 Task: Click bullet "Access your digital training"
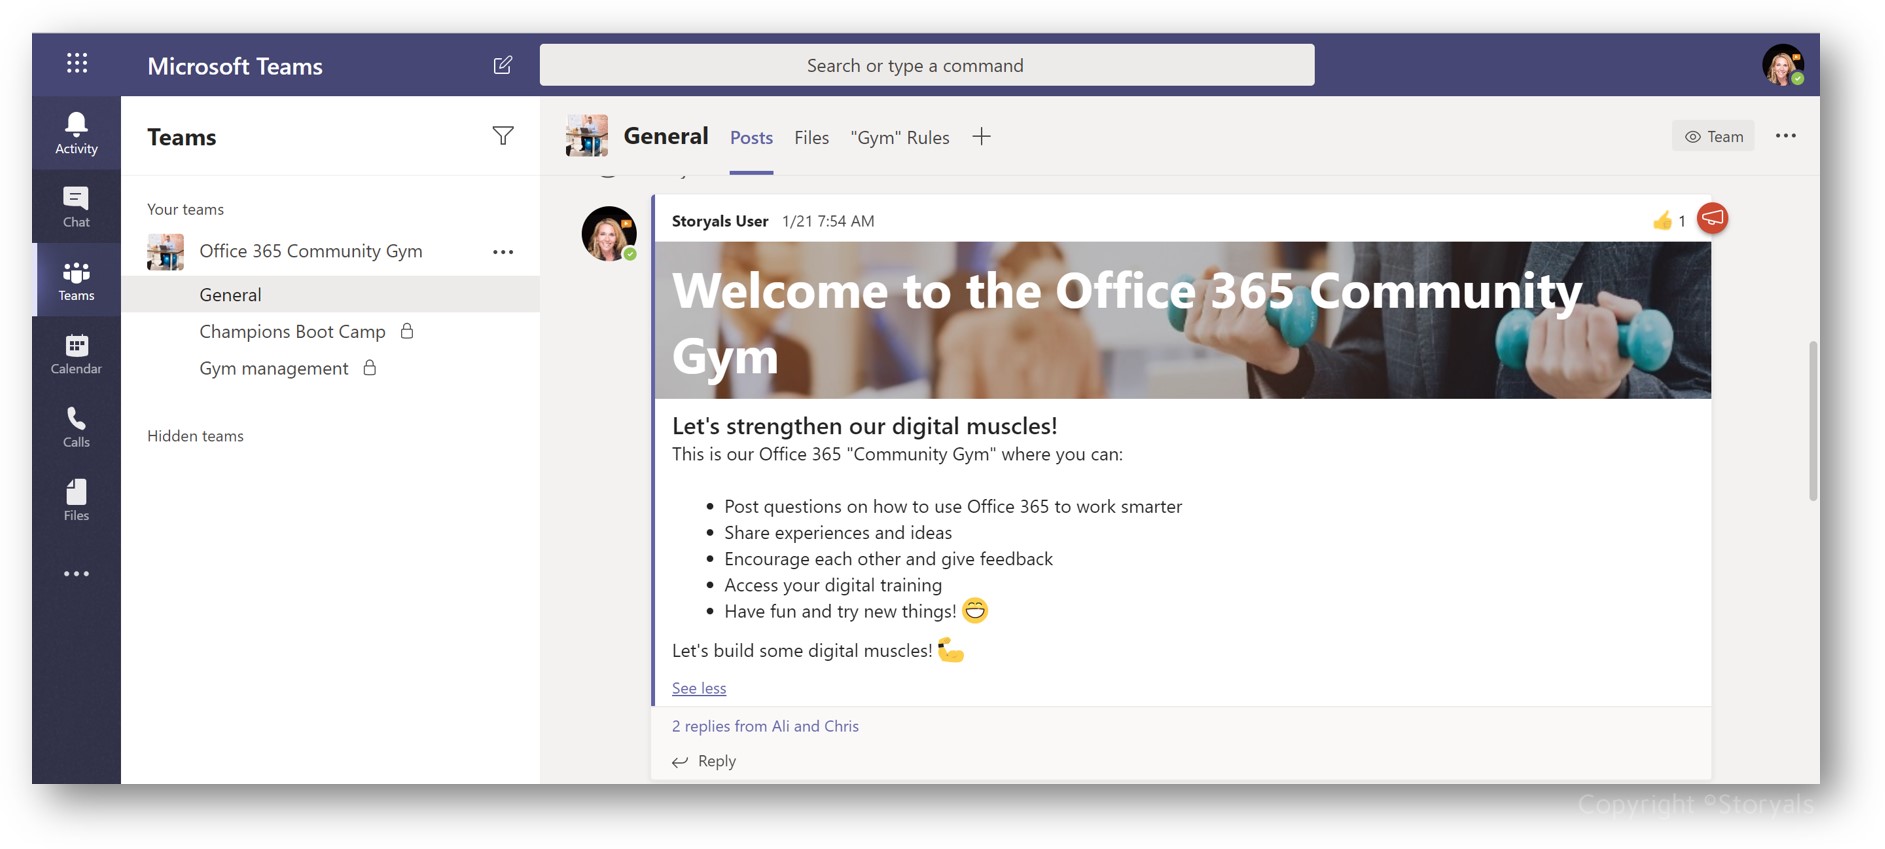tap(833, 585)
